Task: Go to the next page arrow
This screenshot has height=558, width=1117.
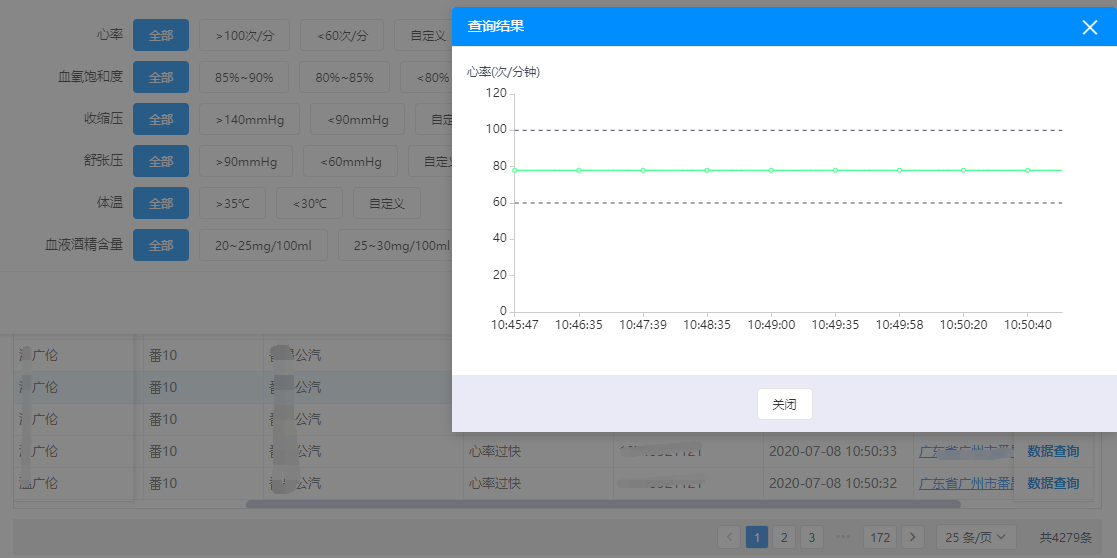Action: pyautogui.click(x=913, y=537)
